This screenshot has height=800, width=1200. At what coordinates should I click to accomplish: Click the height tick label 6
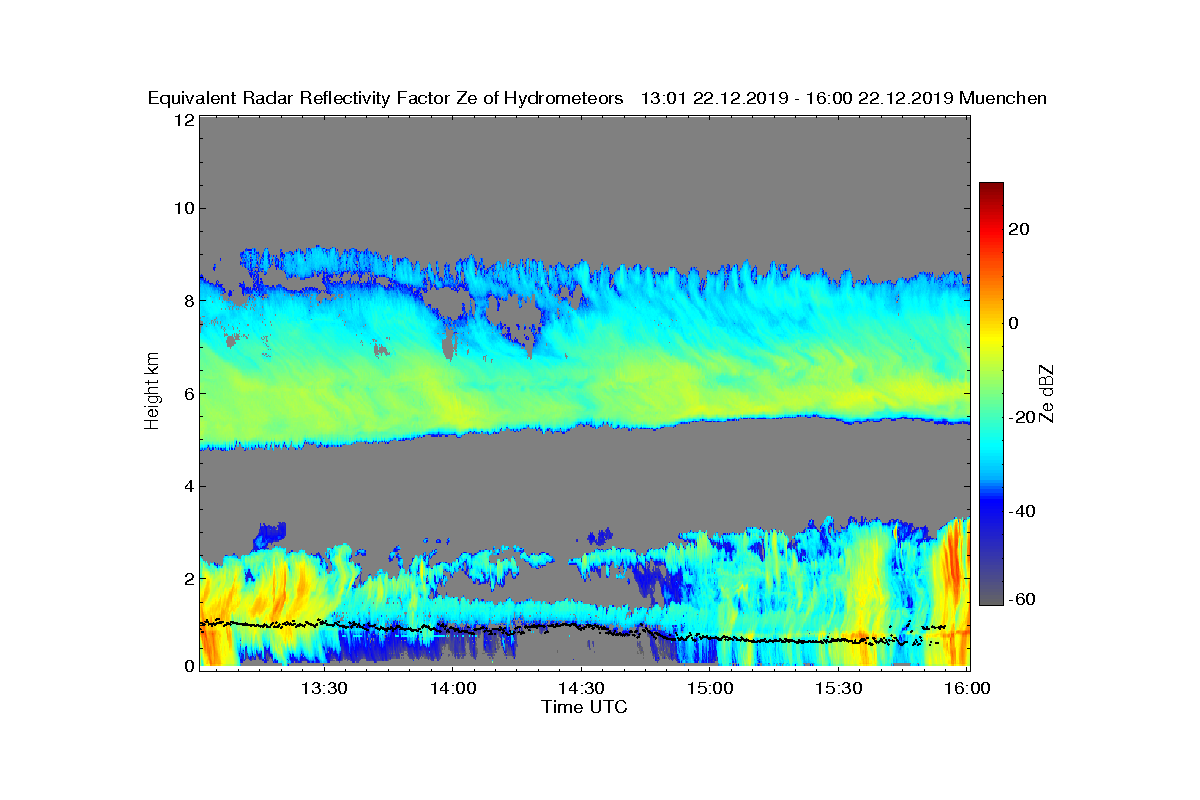pos(188,393)
